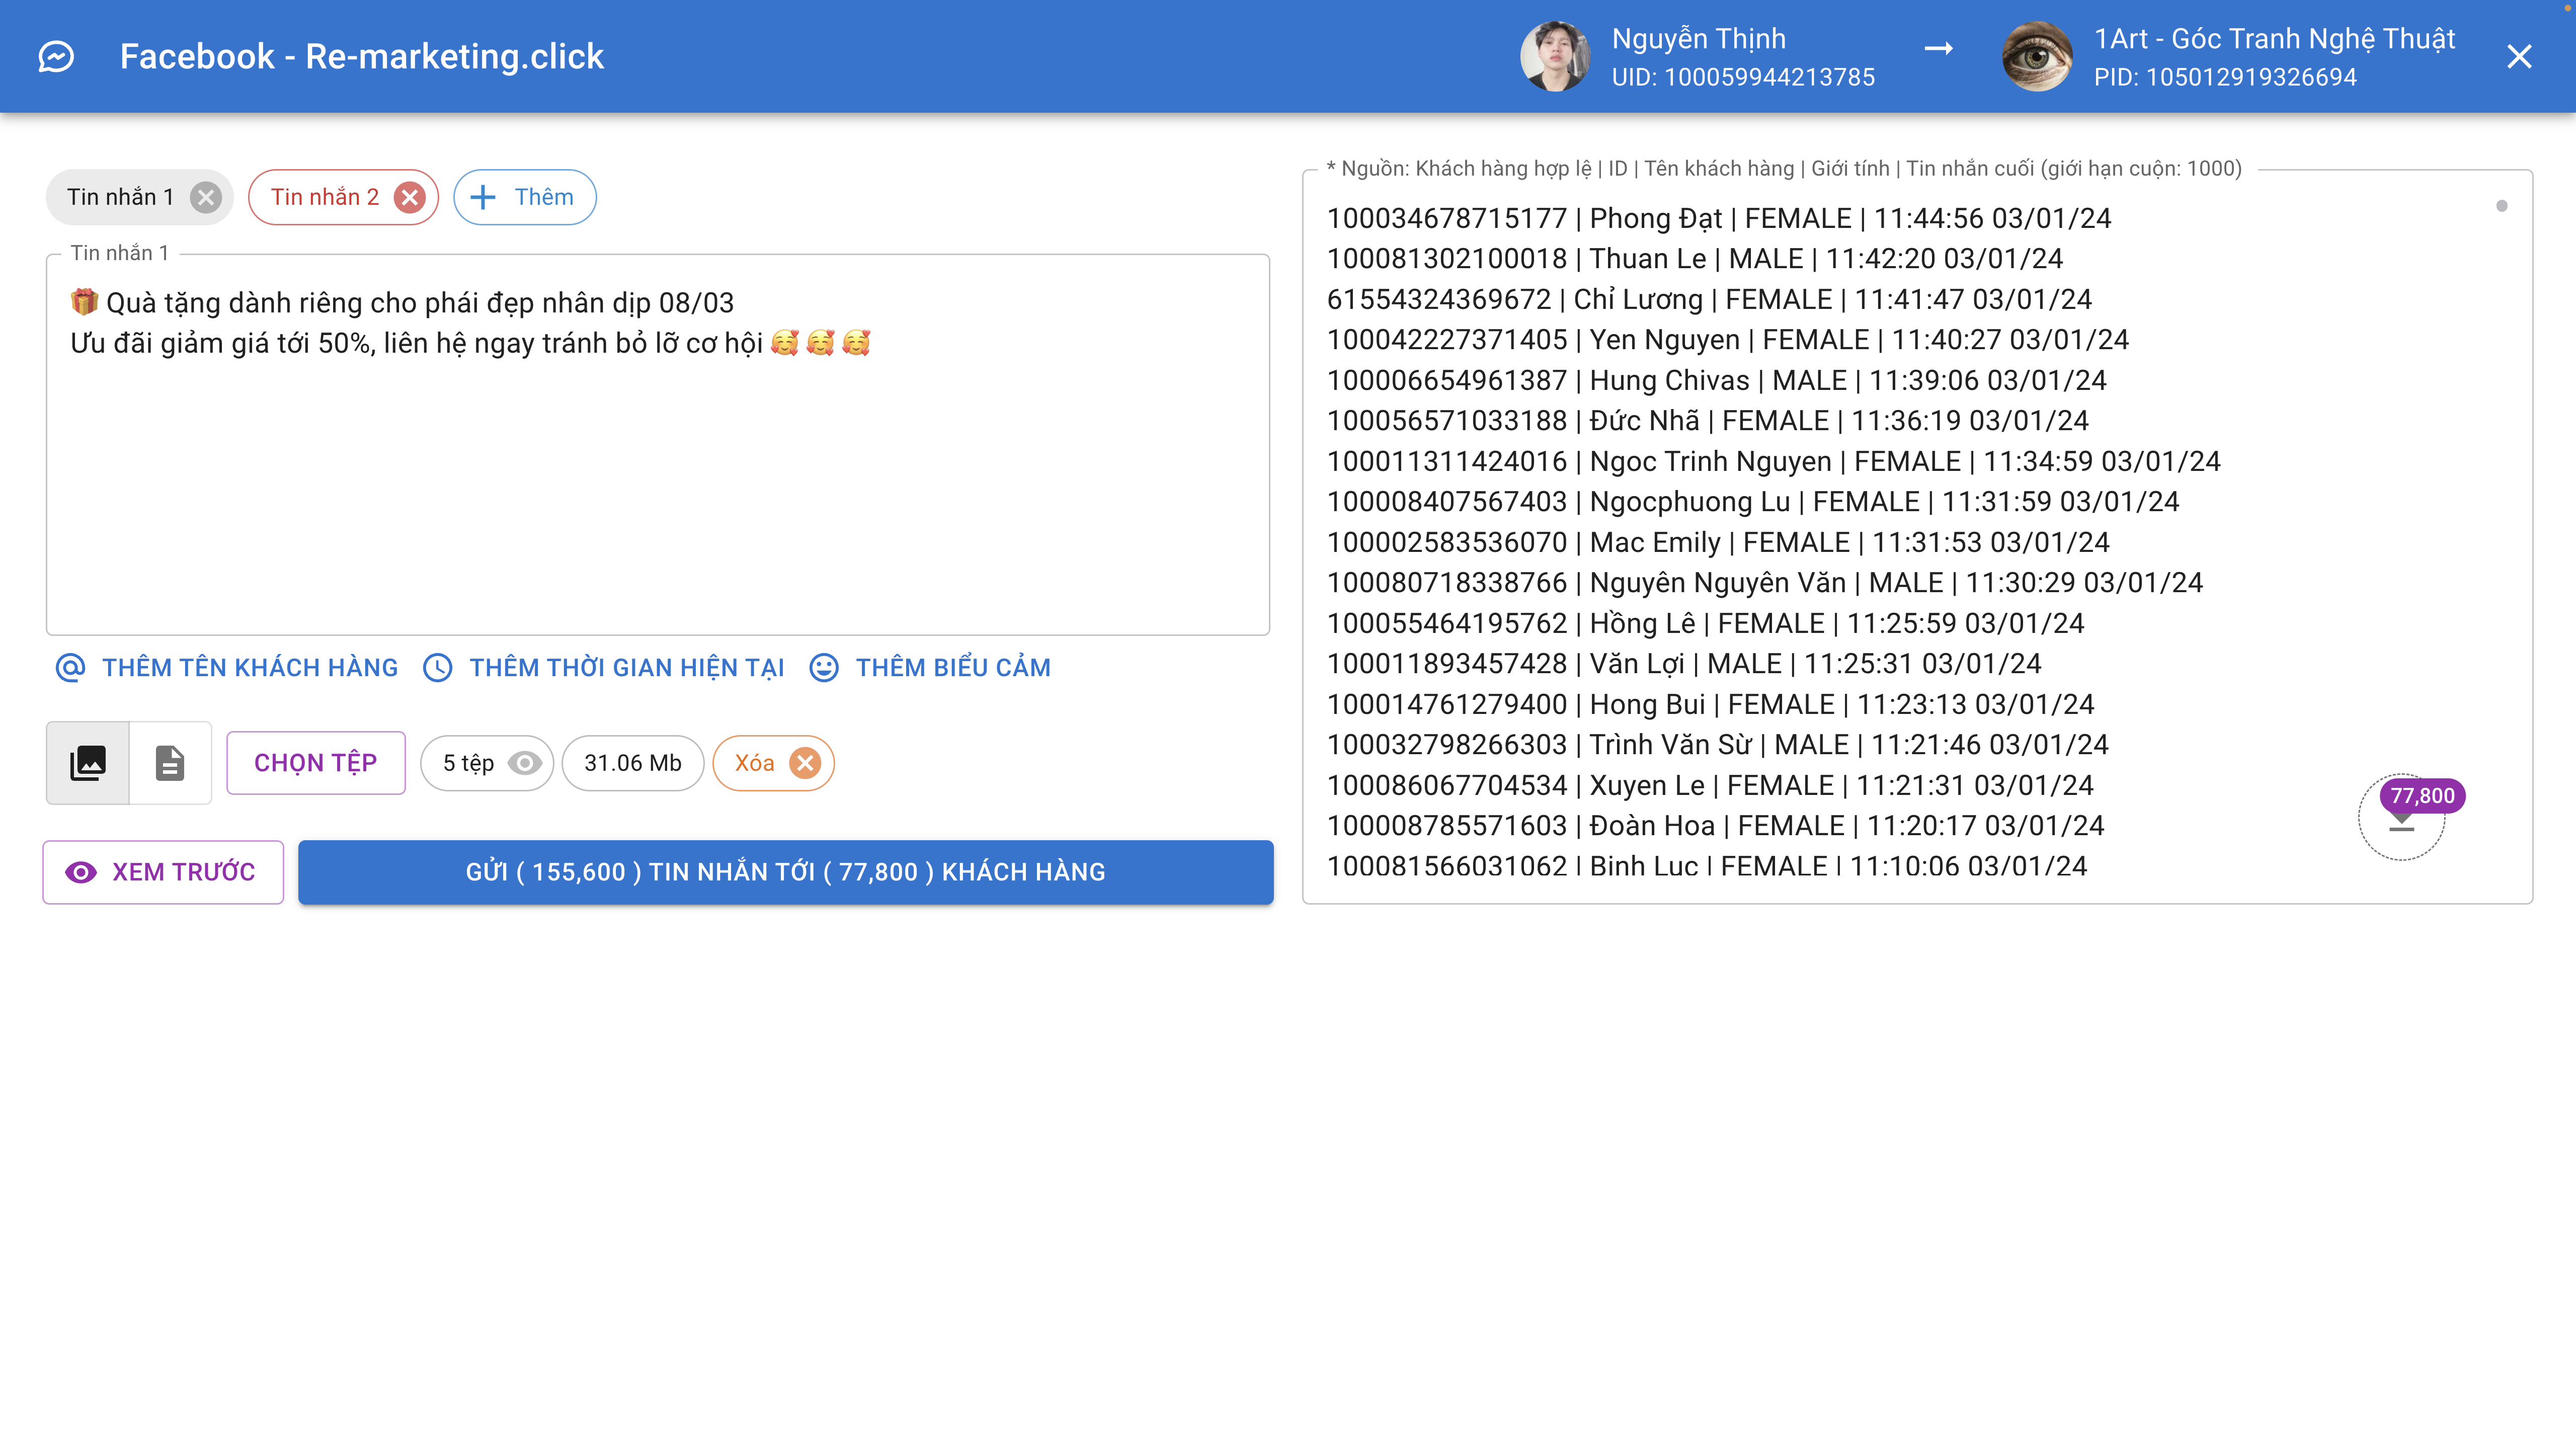Select the image gallery attachment mode
The image size is (2576, 1449).
tap(88, 763)
